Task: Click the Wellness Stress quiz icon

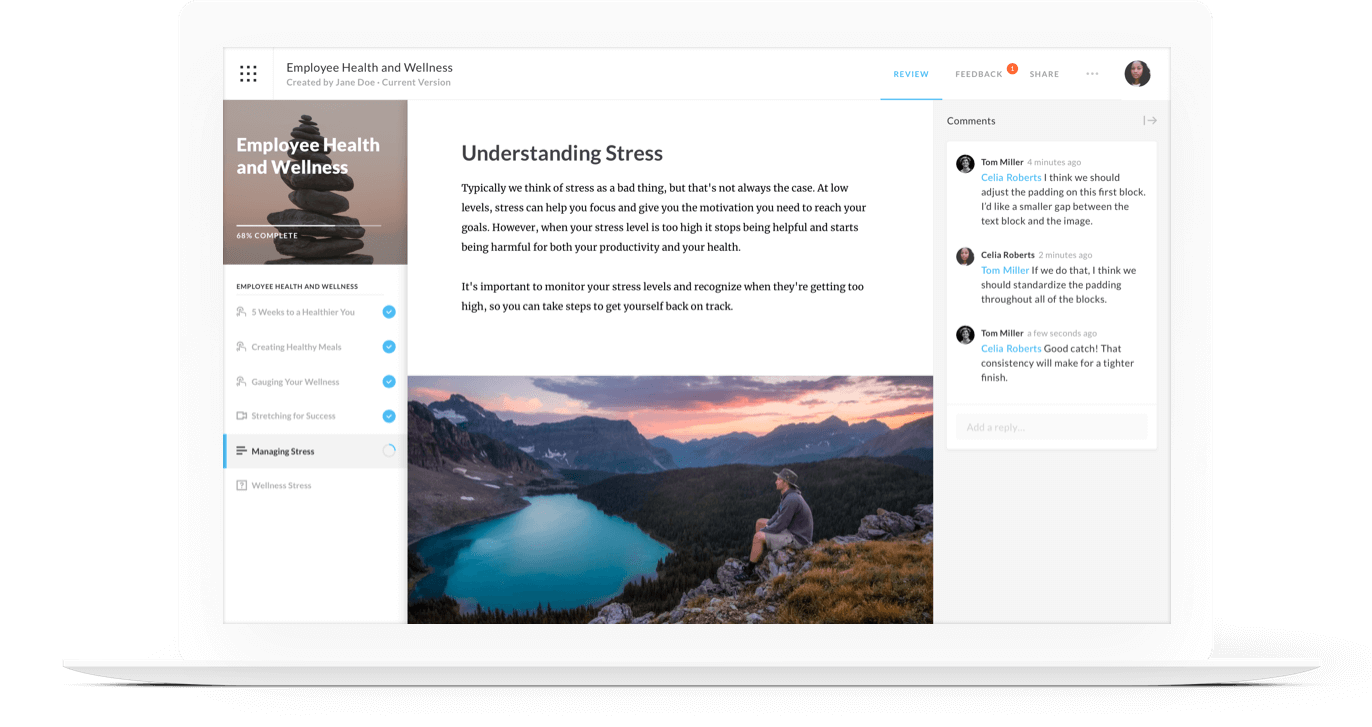Action: 241,485
